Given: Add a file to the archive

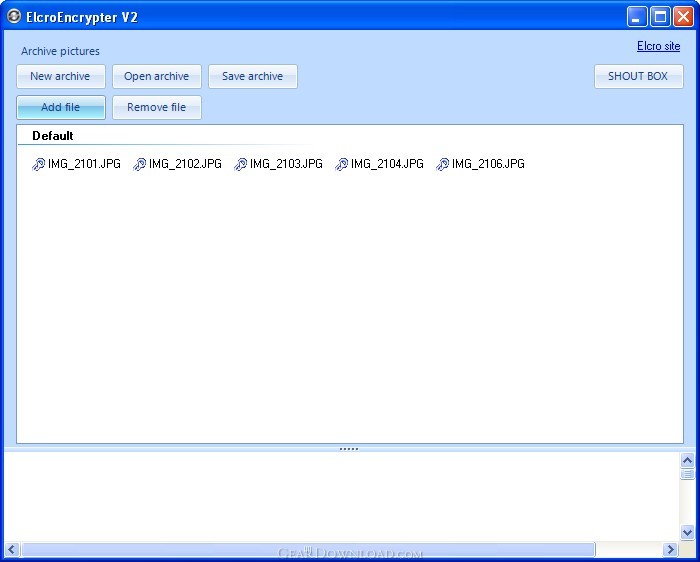Looking at the screenshot, I should point(61,108).
